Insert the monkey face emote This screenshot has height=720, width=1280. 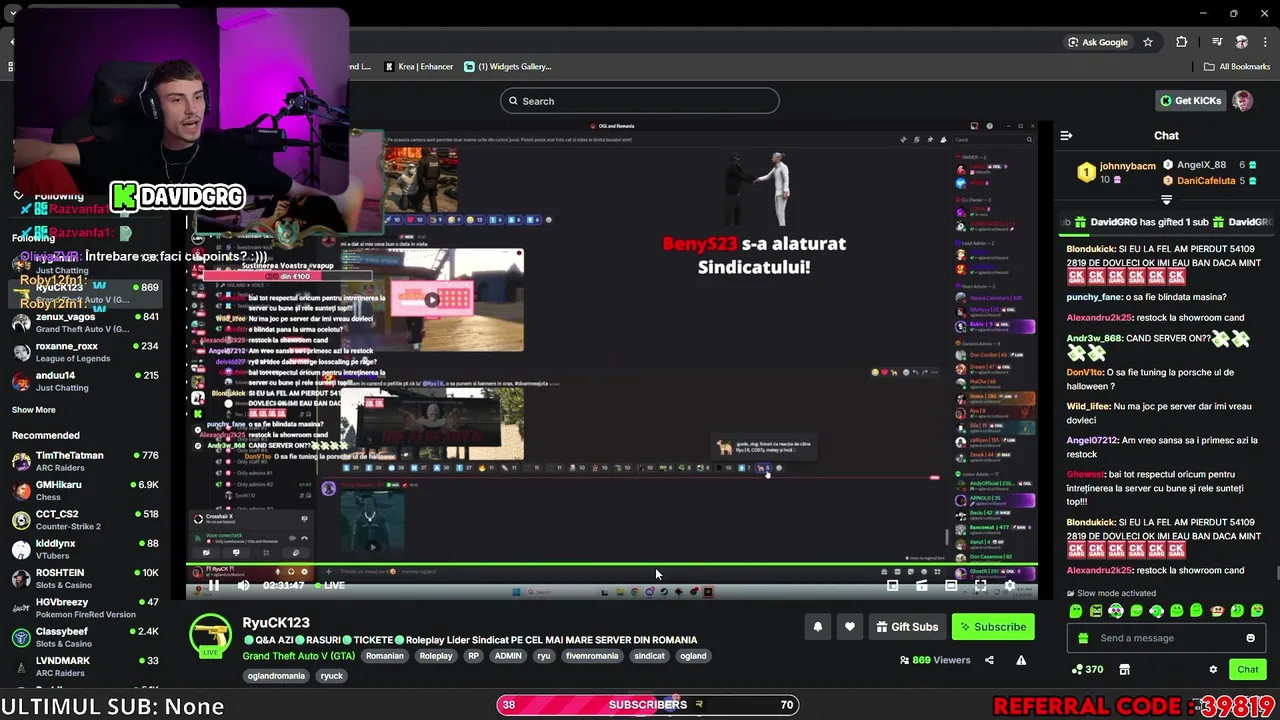[x=1217, y=611]
